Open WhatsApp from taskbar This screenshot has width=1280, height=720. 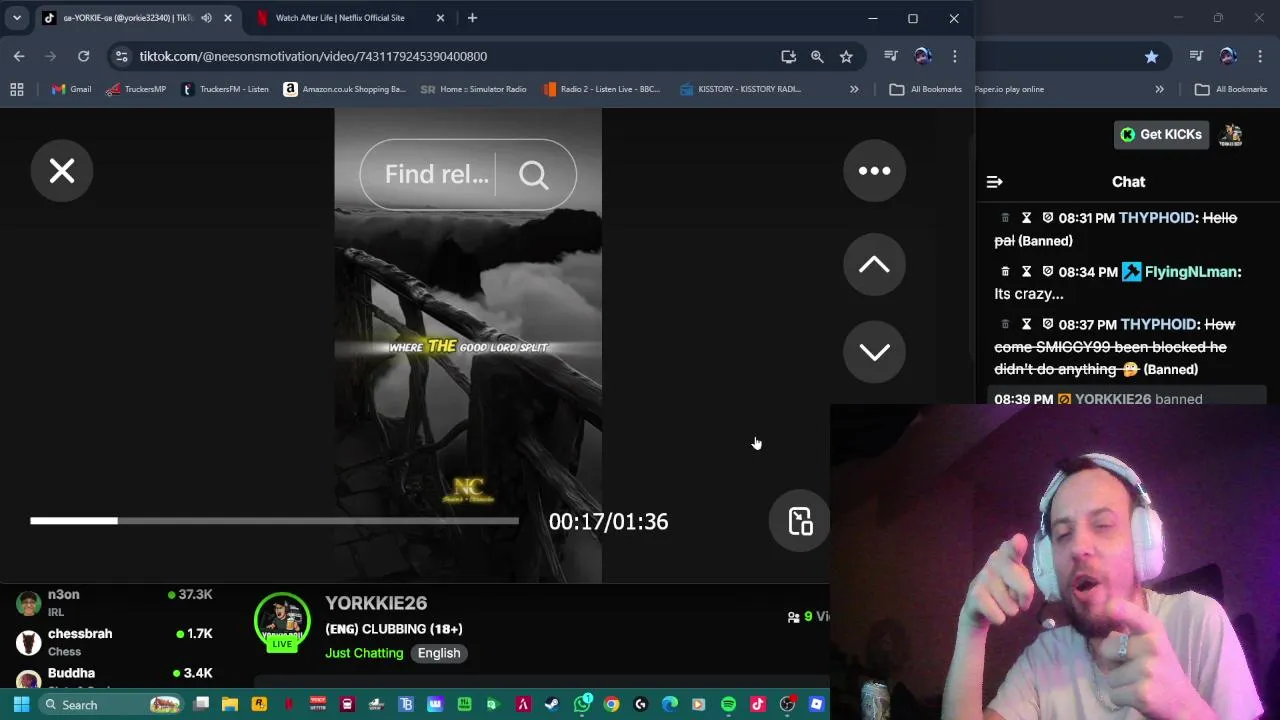click(x=582, y=705)
